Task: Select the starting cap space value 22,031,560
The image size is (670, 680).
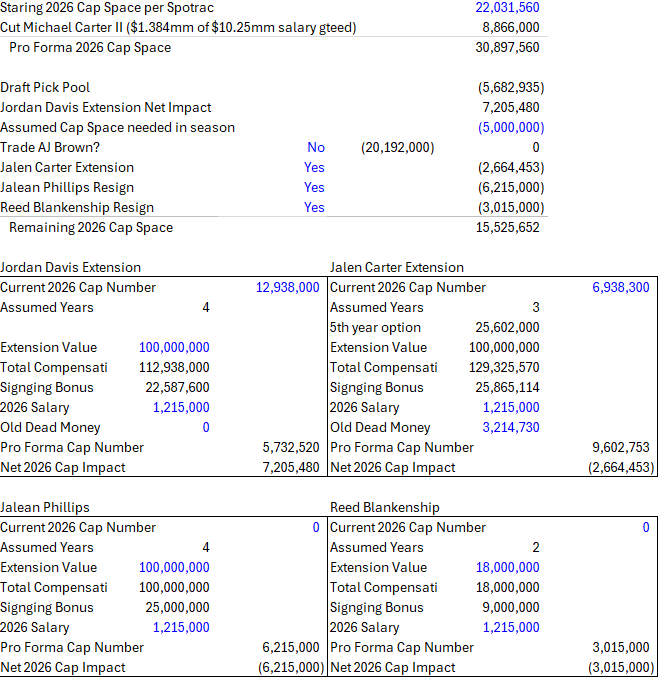Action: [507, 7]
